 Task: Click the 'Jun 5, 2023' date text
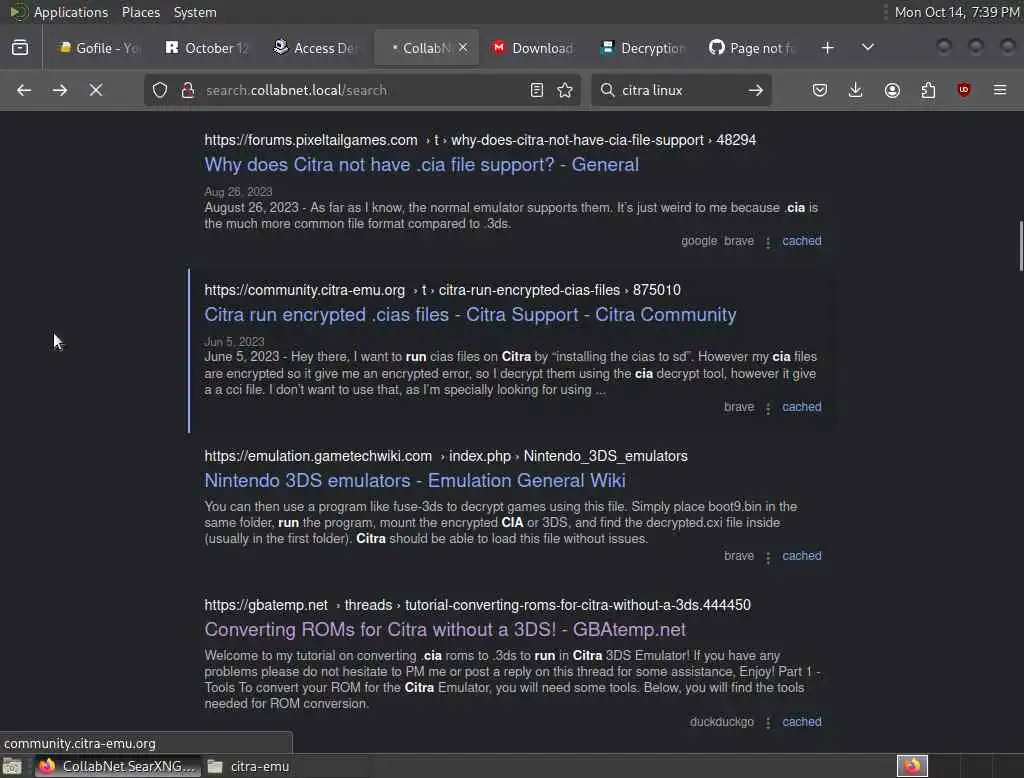[x=234, y=342]
